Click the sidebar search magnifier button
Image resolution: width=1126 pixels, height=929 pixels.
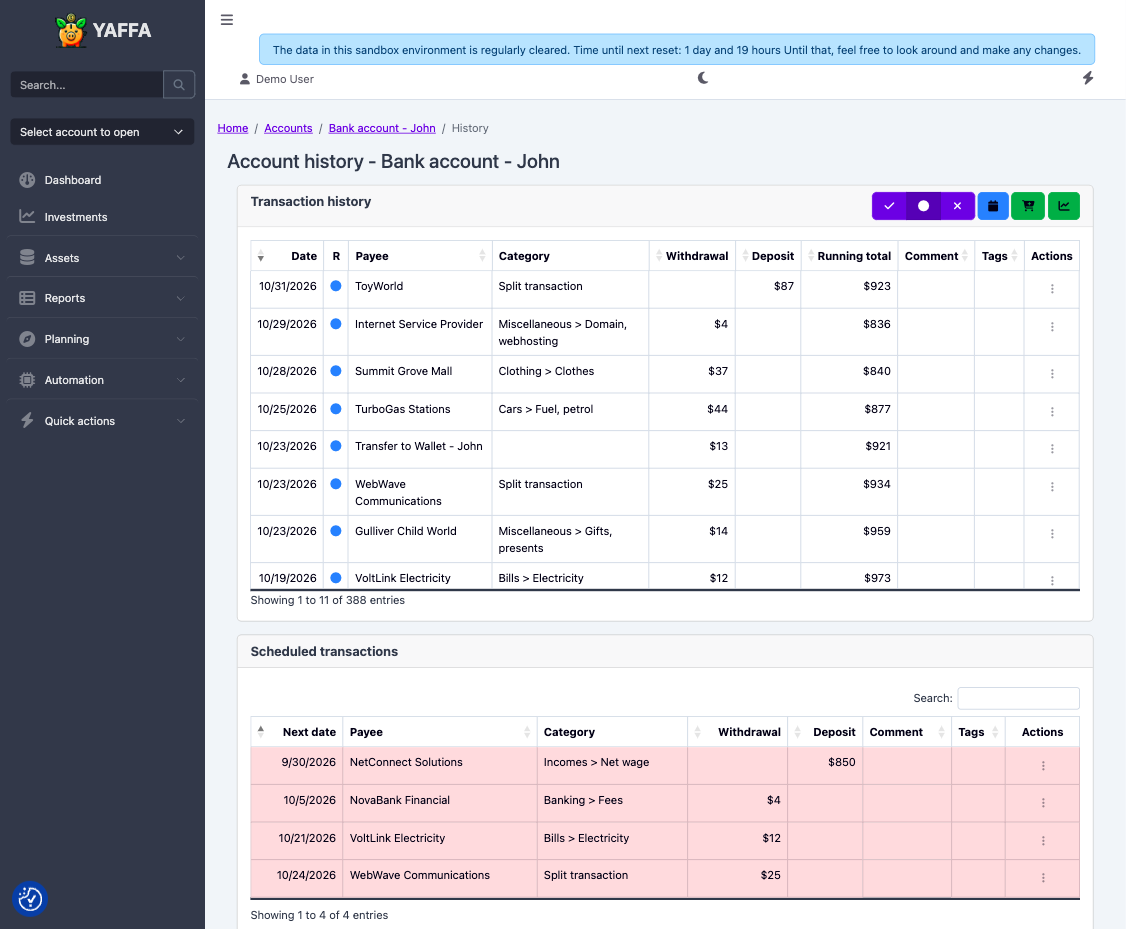tap(179, 85)
